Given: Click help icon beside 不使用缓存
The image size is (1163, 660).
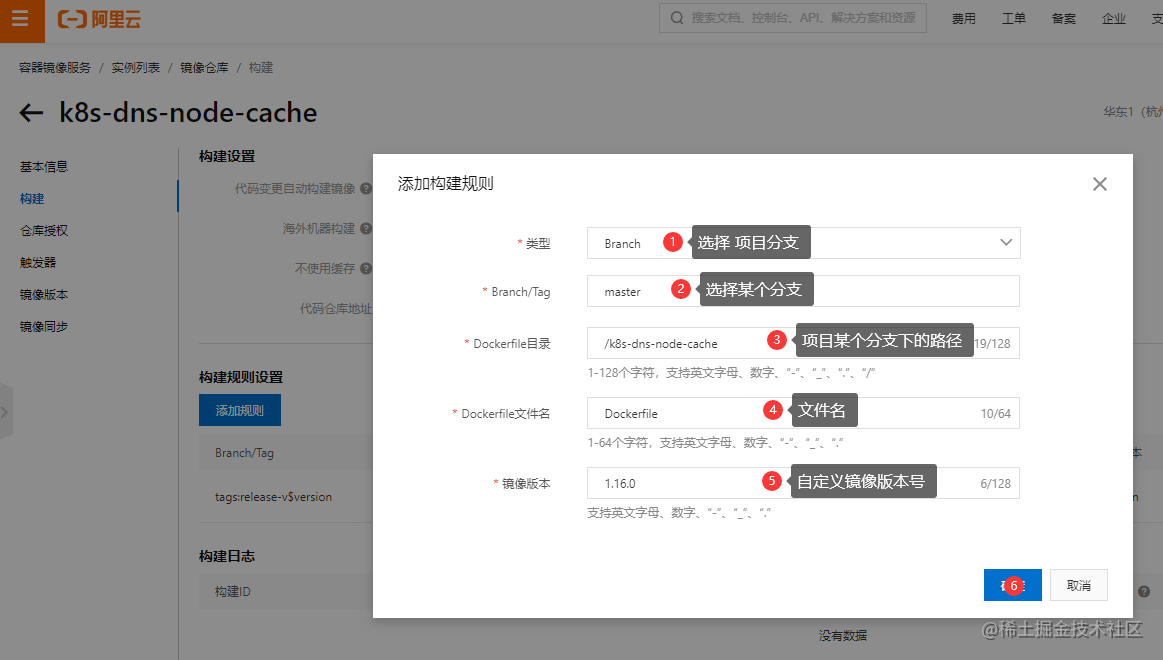Looking at the screenshot, I should (x=366, y=268).
